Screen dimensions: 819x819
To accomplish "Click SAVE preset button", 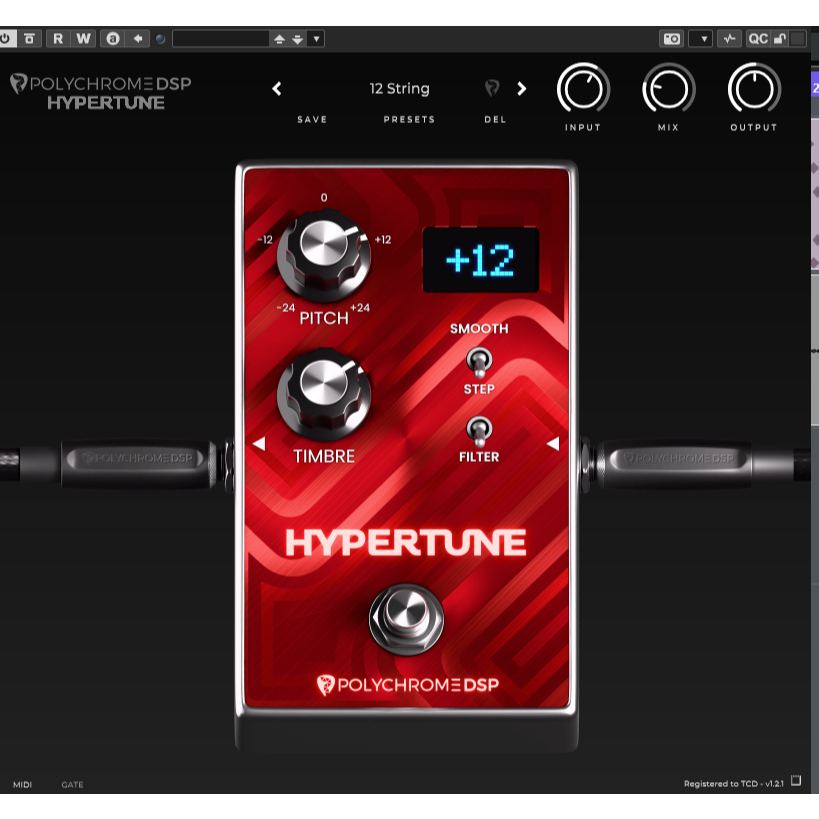I will 312,120.
